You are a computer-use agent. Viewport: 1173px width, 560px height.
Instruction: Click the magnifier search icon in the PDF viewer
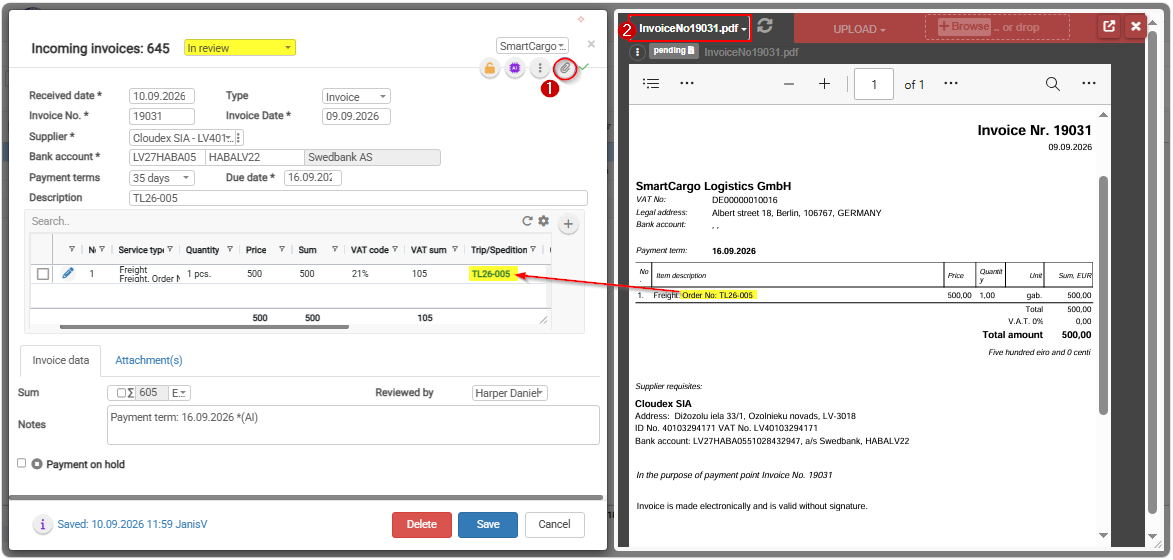[1053, 84]
